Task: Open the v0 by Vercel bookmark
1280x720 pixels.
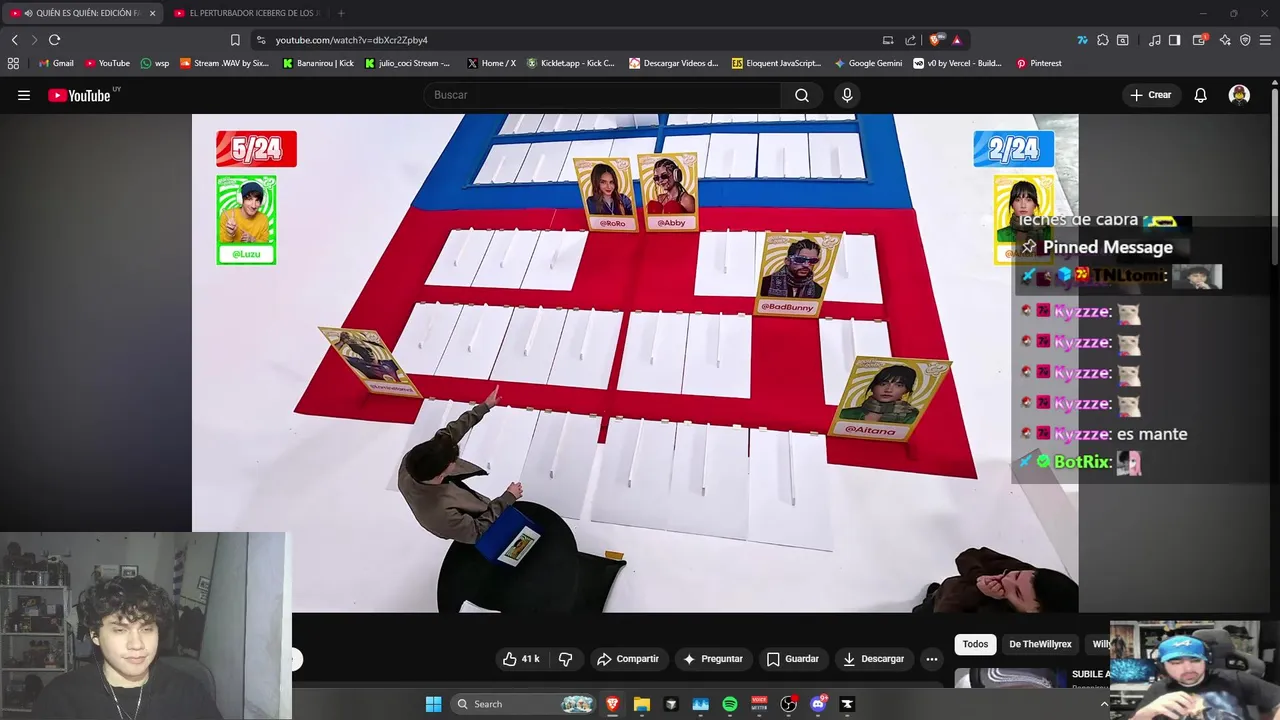Action: point(957,63)
